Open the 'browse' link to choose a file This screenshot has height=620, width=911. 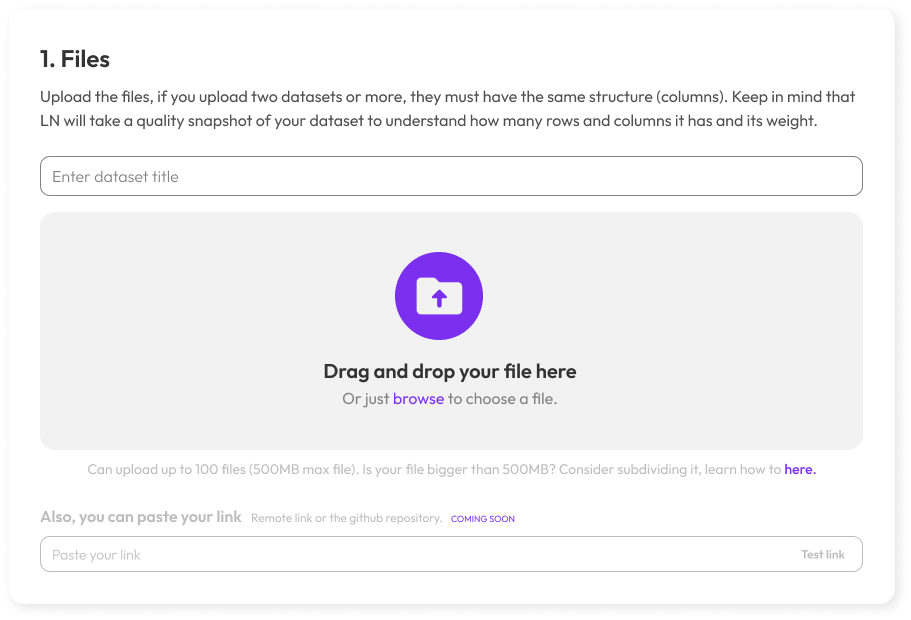coord(418,398)
